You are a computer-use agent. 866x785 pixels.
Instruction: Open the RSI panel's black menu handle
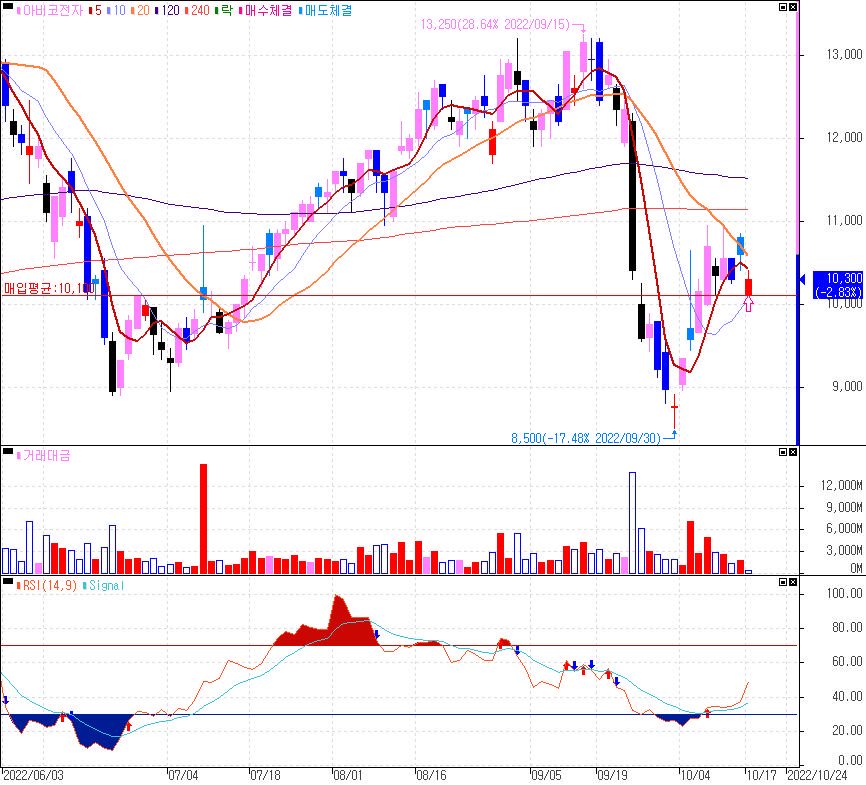pyautogui.click(x=8, y=581)
